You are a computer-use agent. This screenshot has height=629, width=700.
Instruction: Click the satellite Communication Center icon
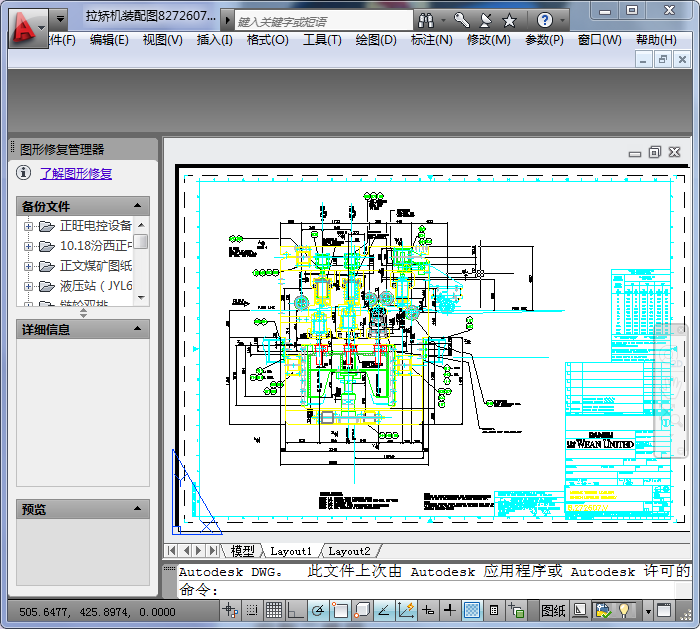(485, 20)
